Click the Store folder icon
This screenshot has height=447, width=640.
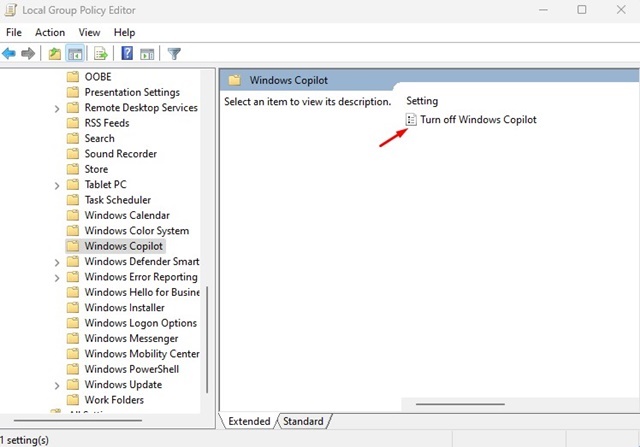(x=73, y=169)
